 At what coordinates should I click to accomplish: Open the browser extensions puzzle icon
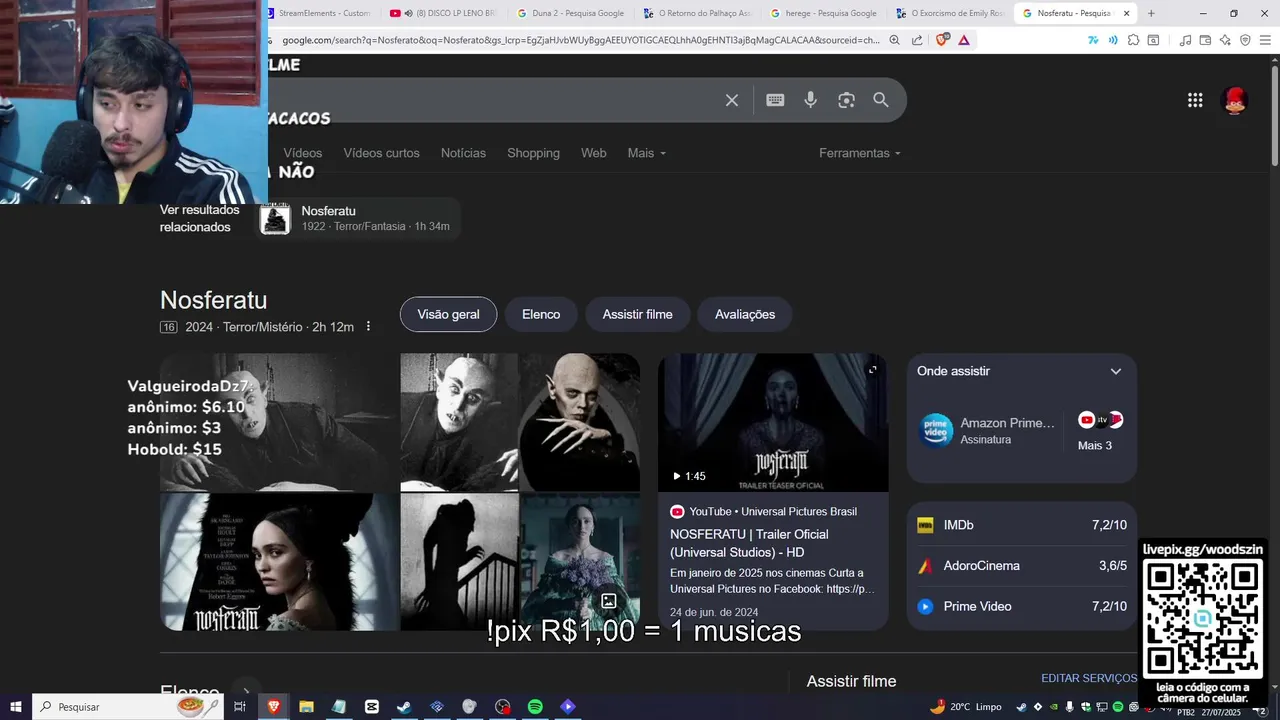[x=1133, y=40]
